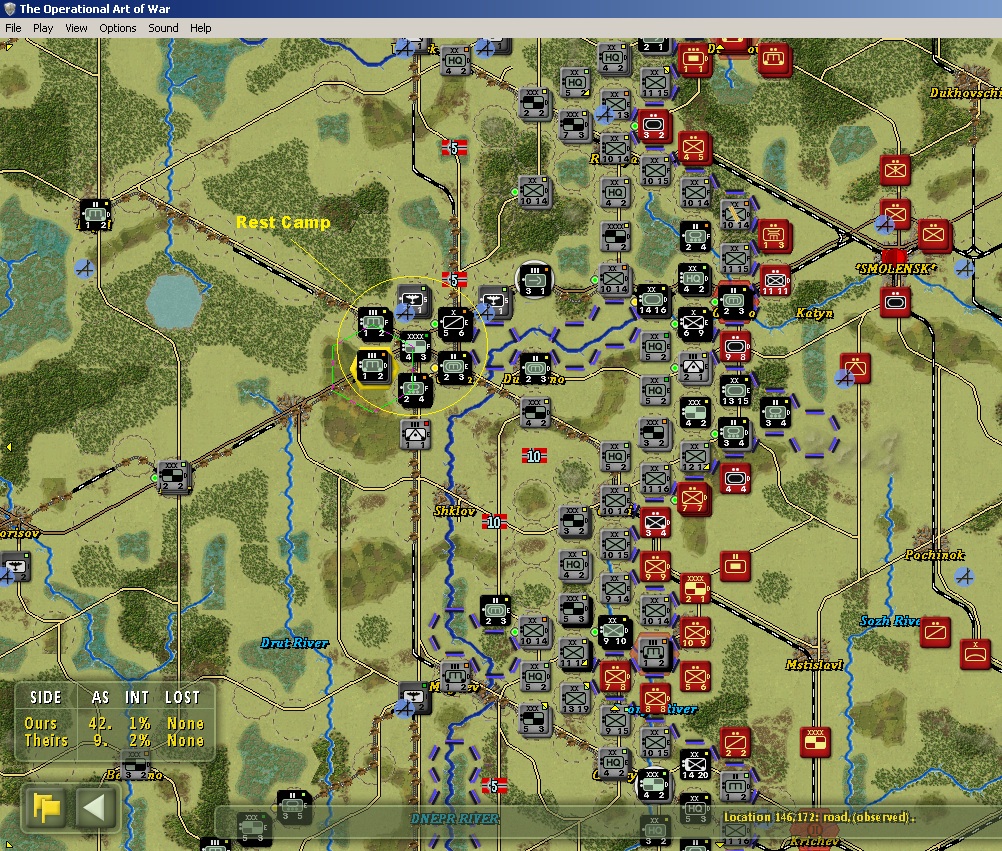Click the 'Location 146,172: road, (observed)' status text
Screen dimensions: 1002x851
820,816
